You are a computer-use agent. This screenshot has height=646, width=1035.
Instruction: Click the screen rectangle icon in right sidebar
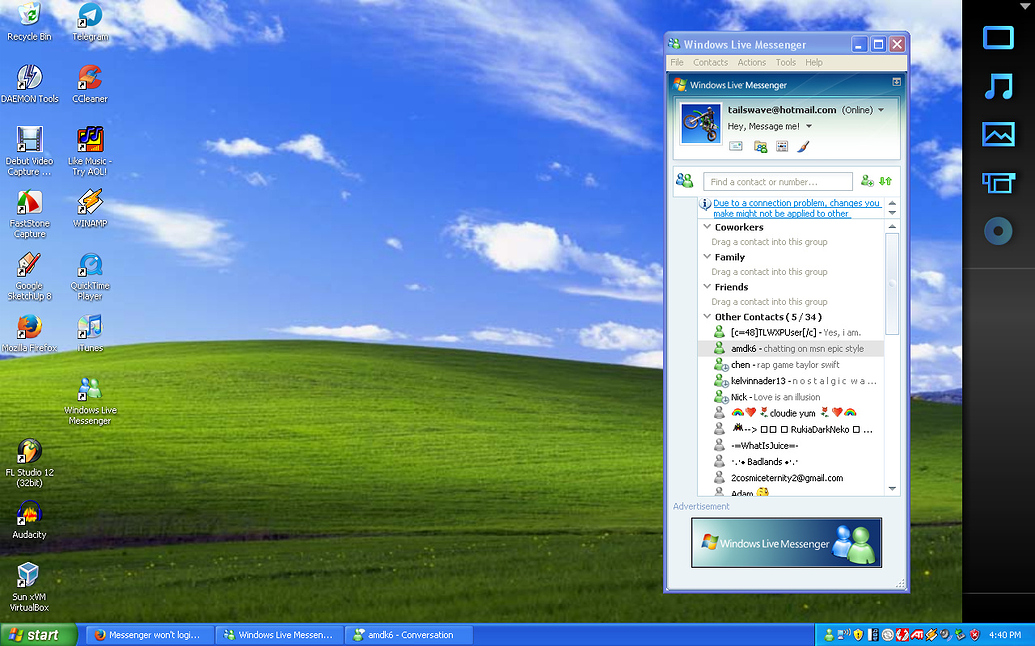pyautogui.click(x=998, y=38)
